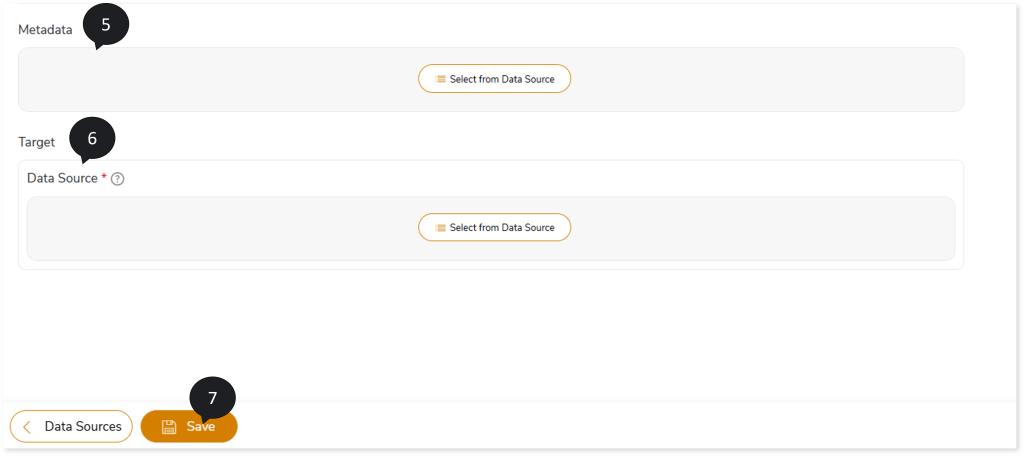The width and height of the screenshot is (1024, 456).
Task: Click the list icon in Metadata's select button
Action: click(x=440, y=79)
